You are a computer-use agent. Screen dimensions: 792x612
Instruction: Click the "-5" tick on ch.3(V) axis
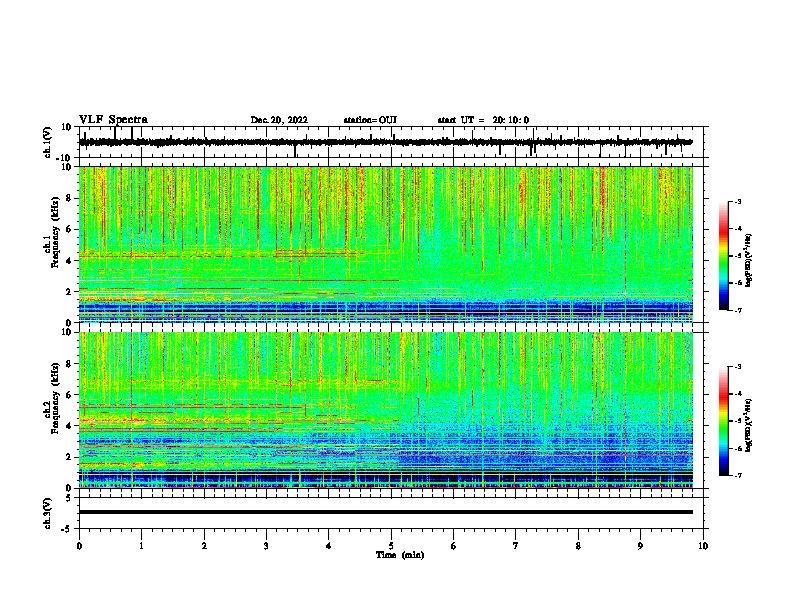click(67, 529)
